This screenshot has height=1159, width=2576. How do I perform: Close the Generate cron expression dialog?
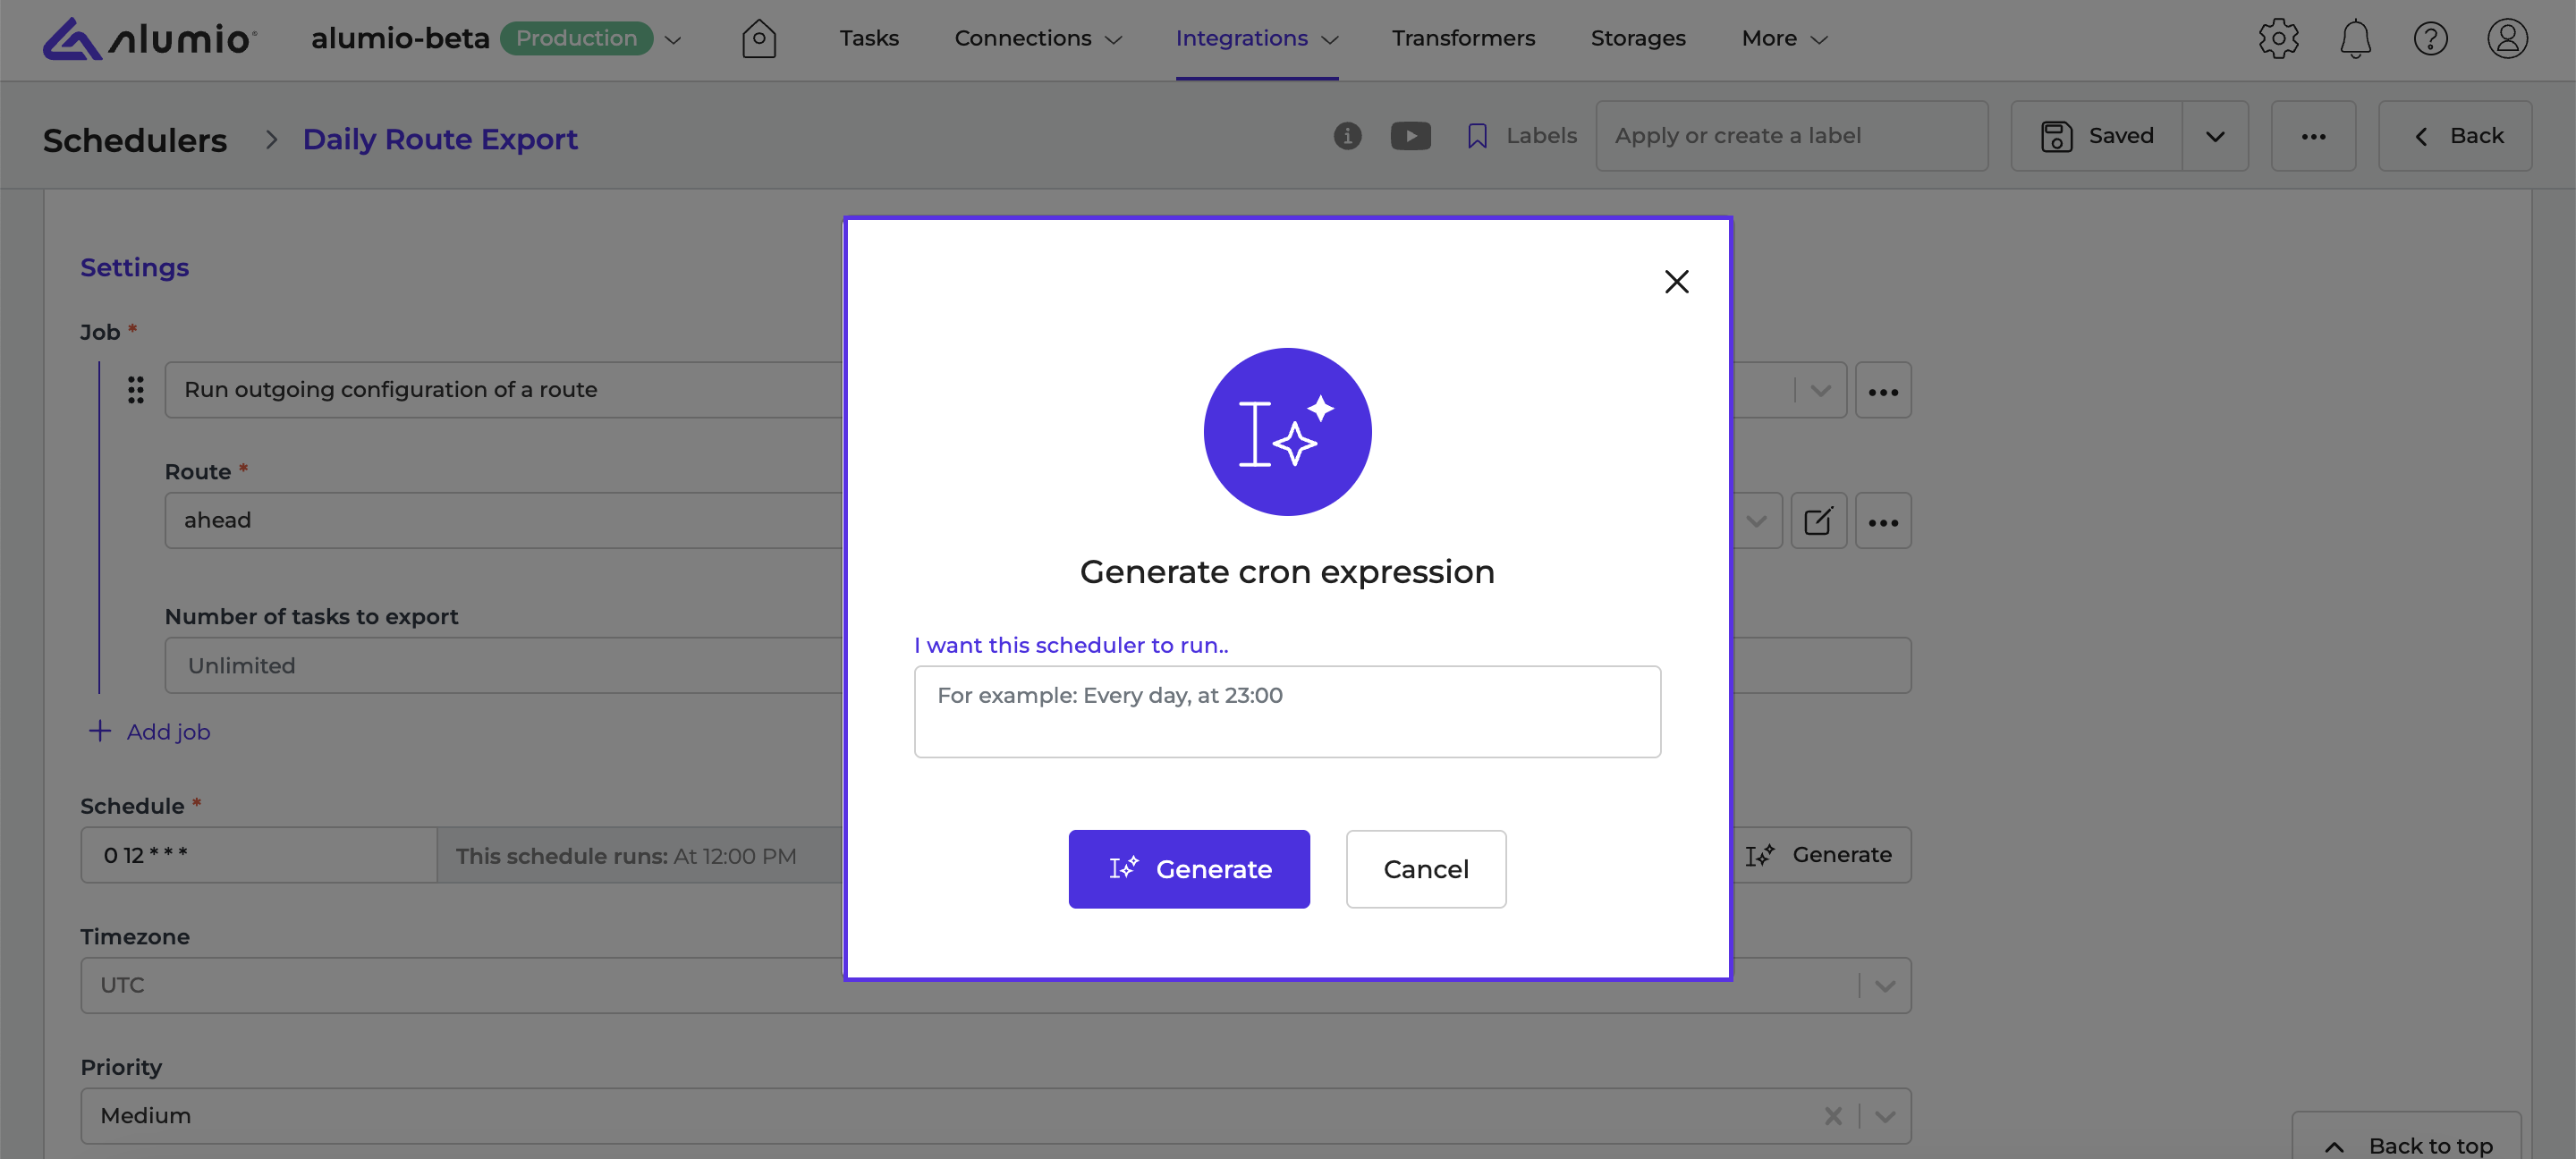point(1676,282)
